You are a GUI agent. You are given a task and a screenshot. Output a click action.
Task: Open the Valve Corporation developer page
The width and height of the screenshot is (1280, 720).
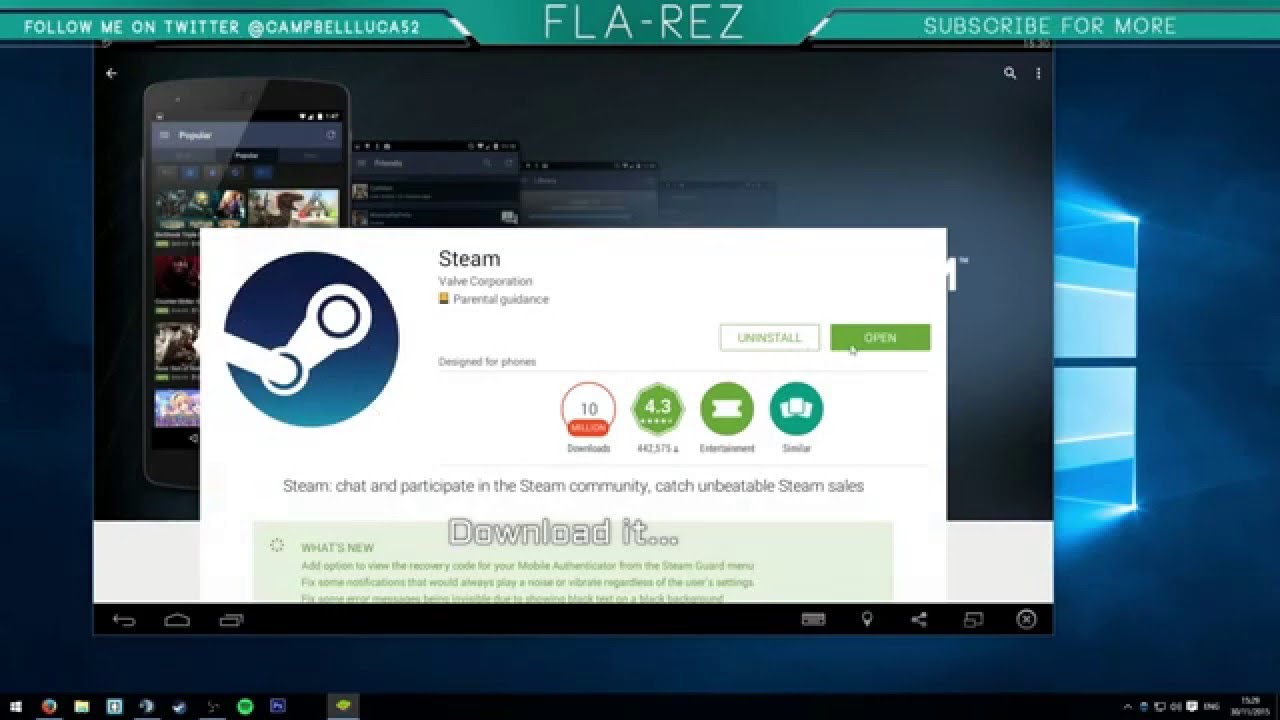(x=485, y=281)
